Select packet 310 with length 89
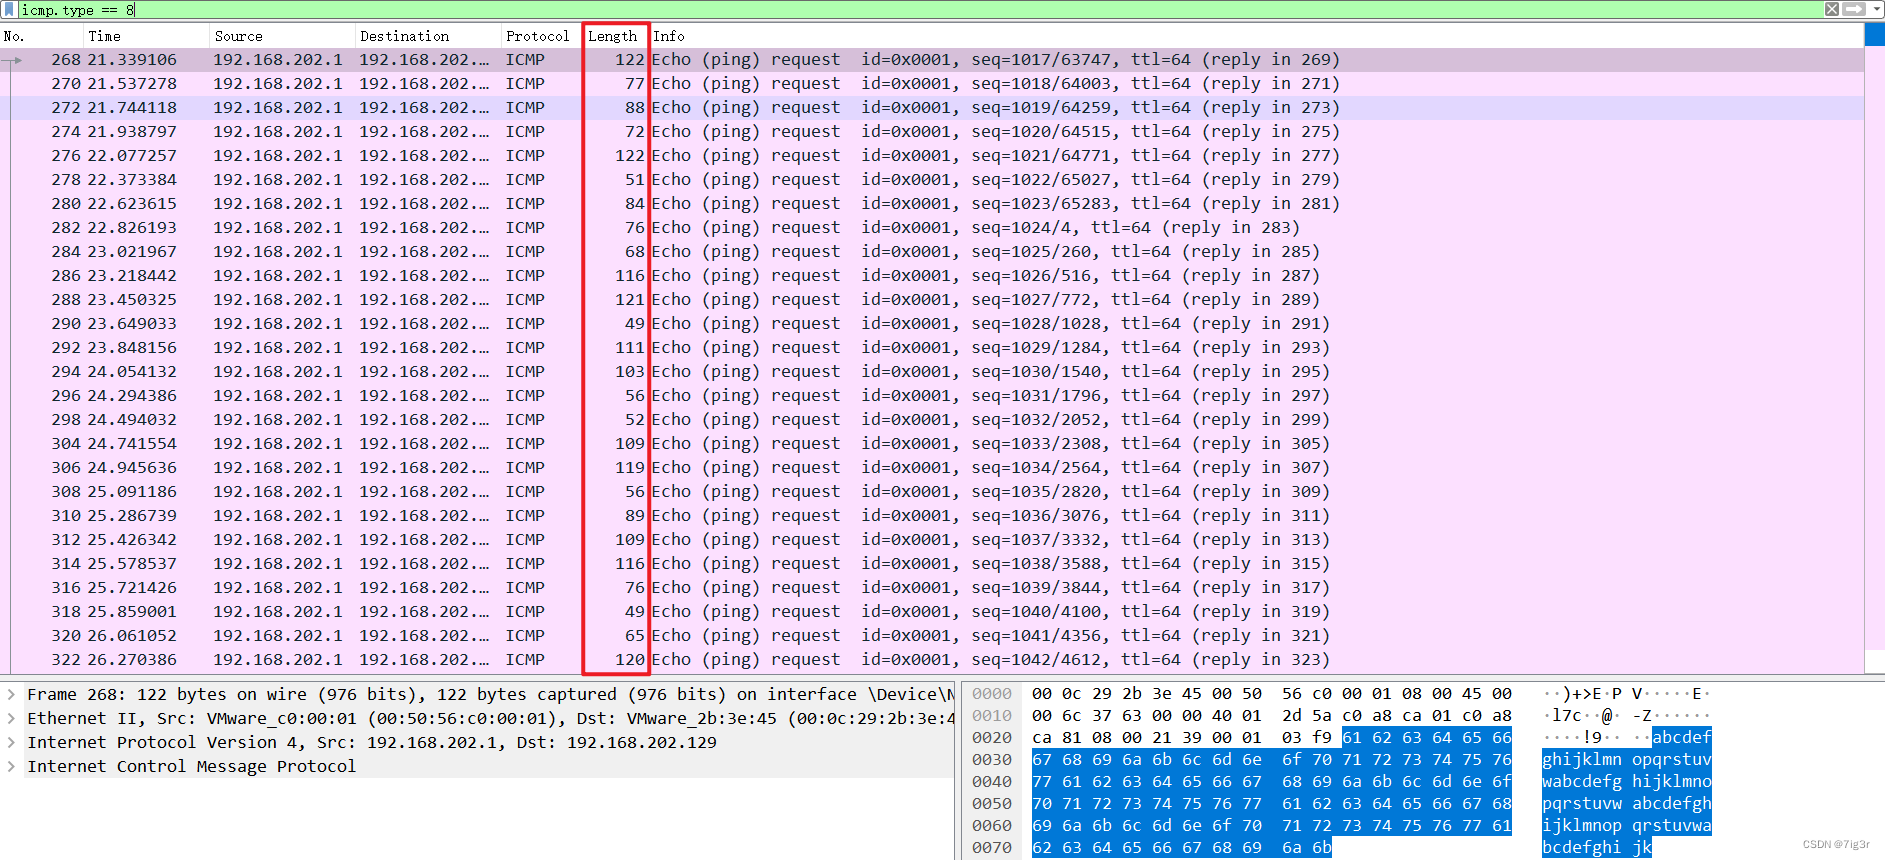 (932, 516)
